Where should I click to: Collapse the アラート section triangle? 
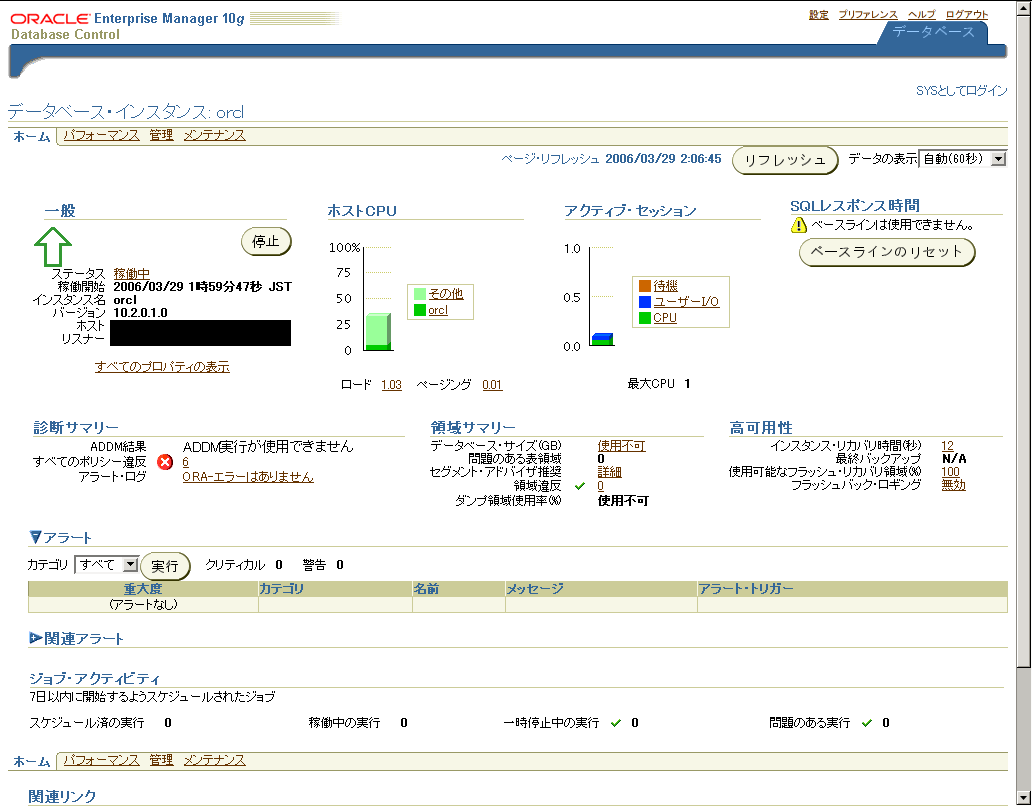coord(36,537)
